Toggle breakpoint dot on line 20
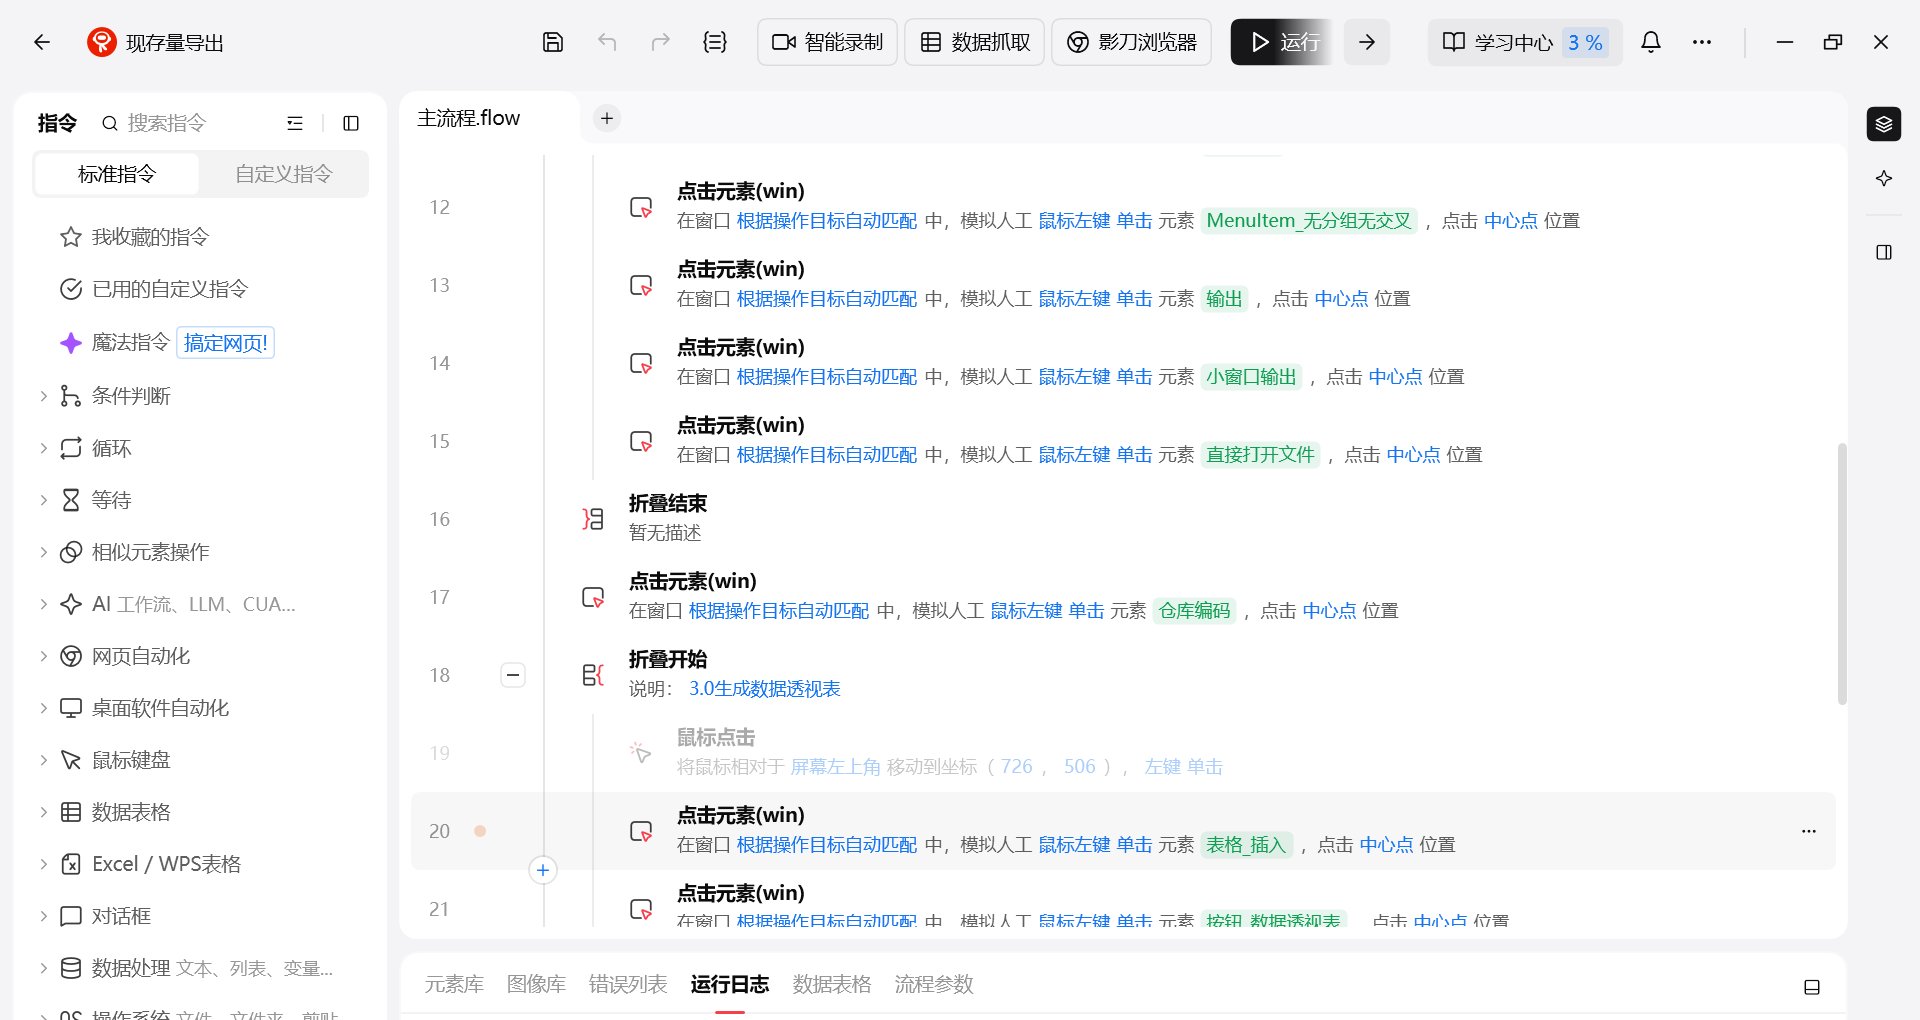 [480, 831]
